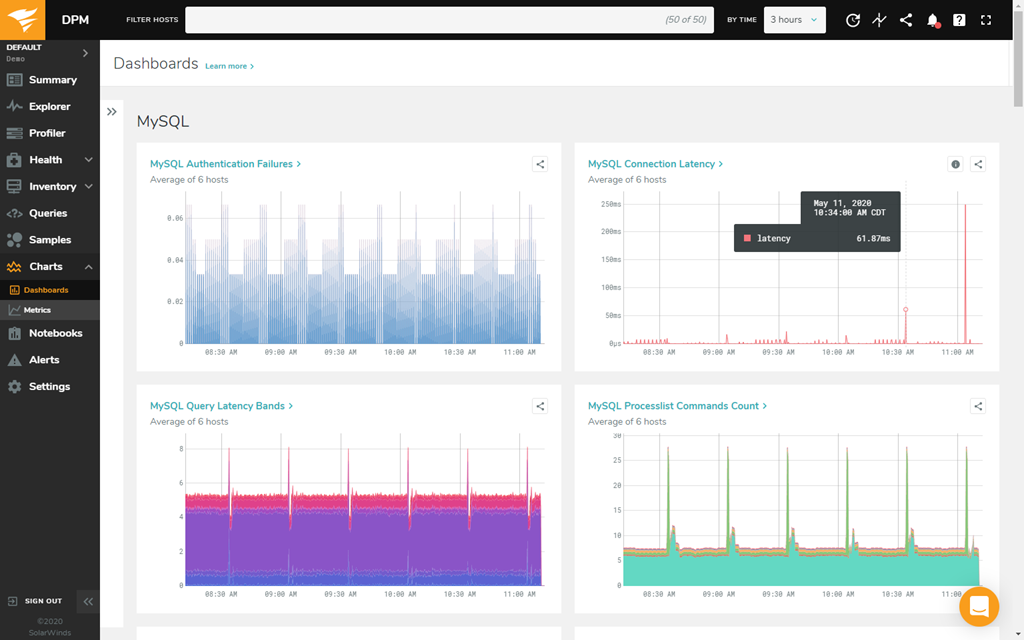Enter fullscreen mode with the expand icon
Image resolution: width=1024 pixels, height=640 pixels.
[985, 19]
